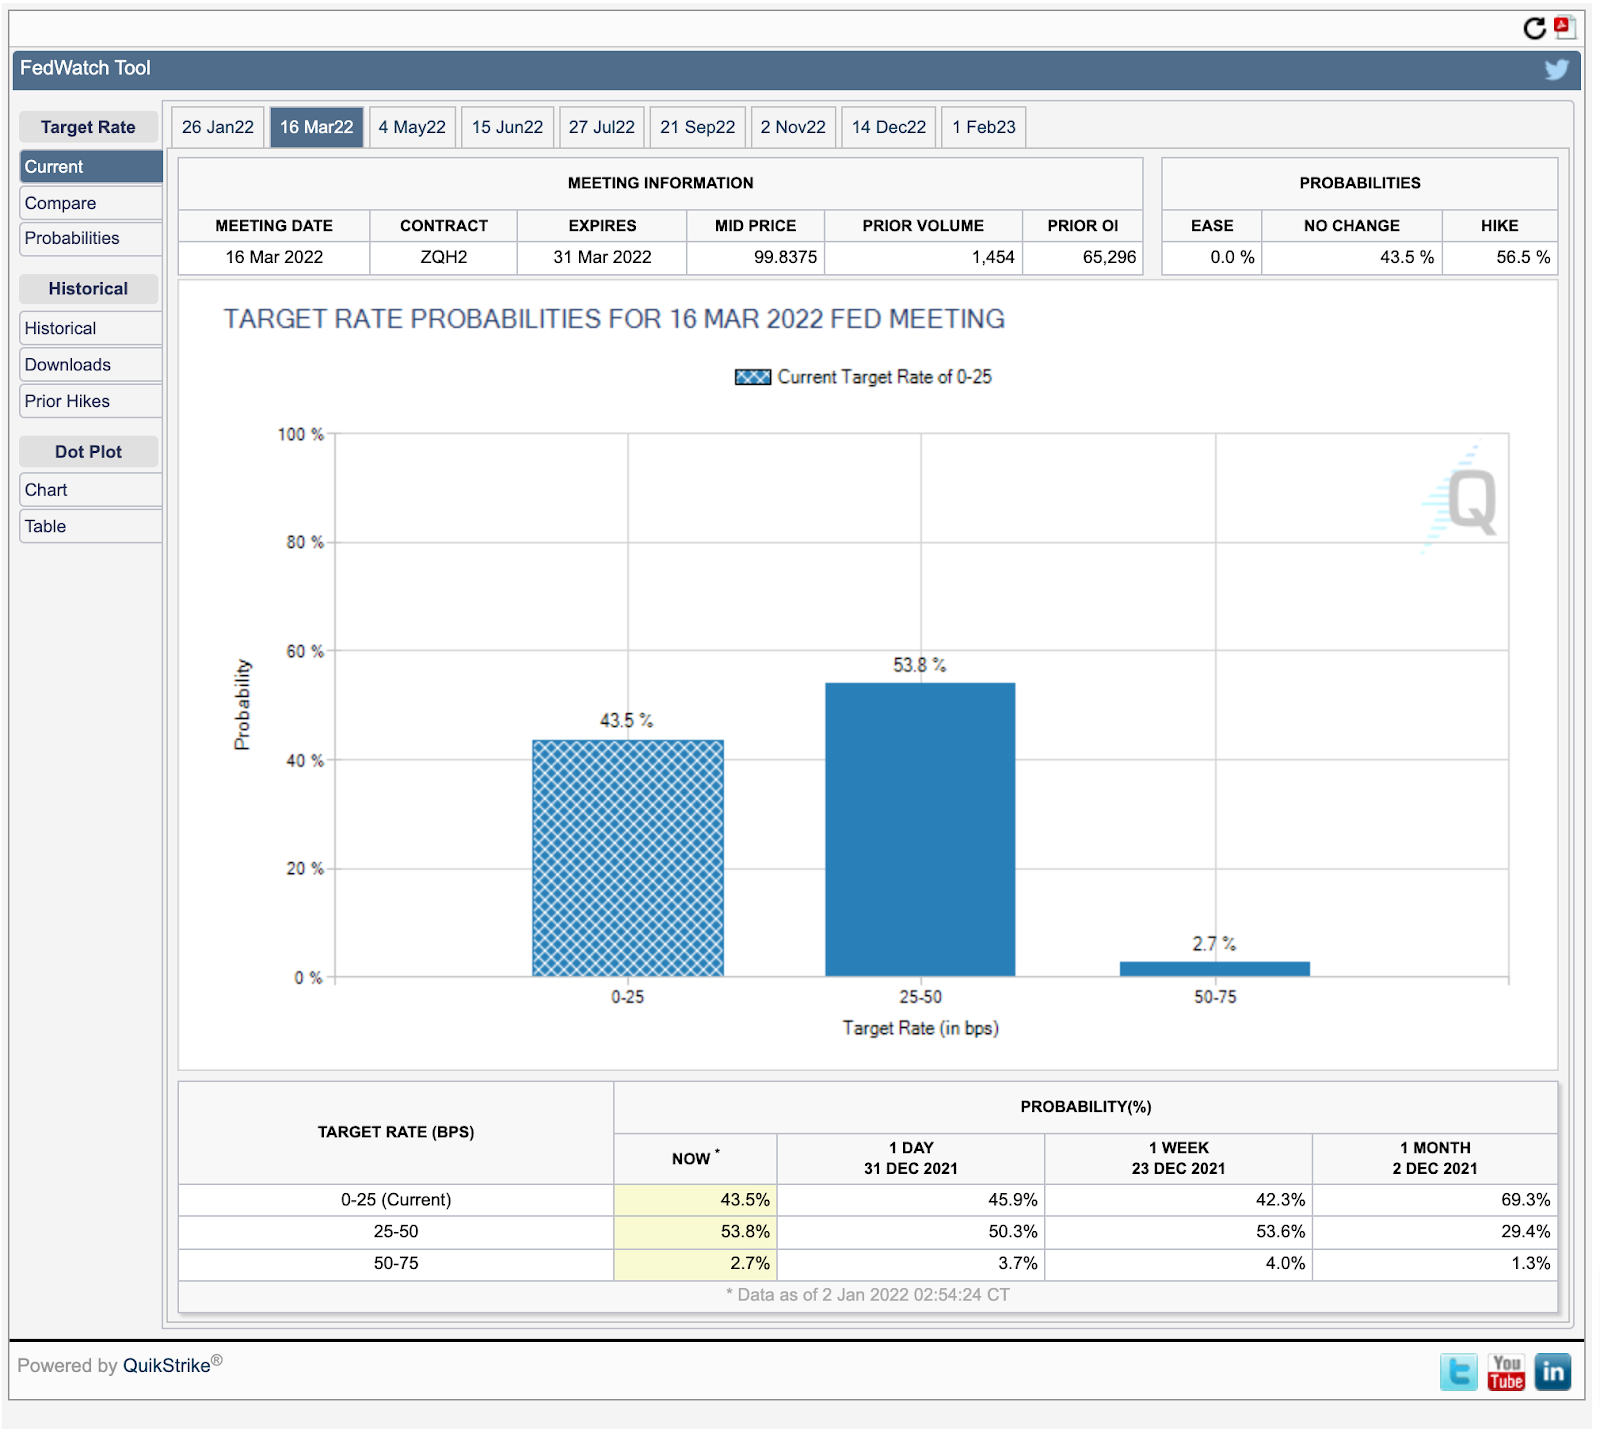Open the Downloads sidebar item
This screenshot has width=1600, height=1437.
[x=91, y=365]
